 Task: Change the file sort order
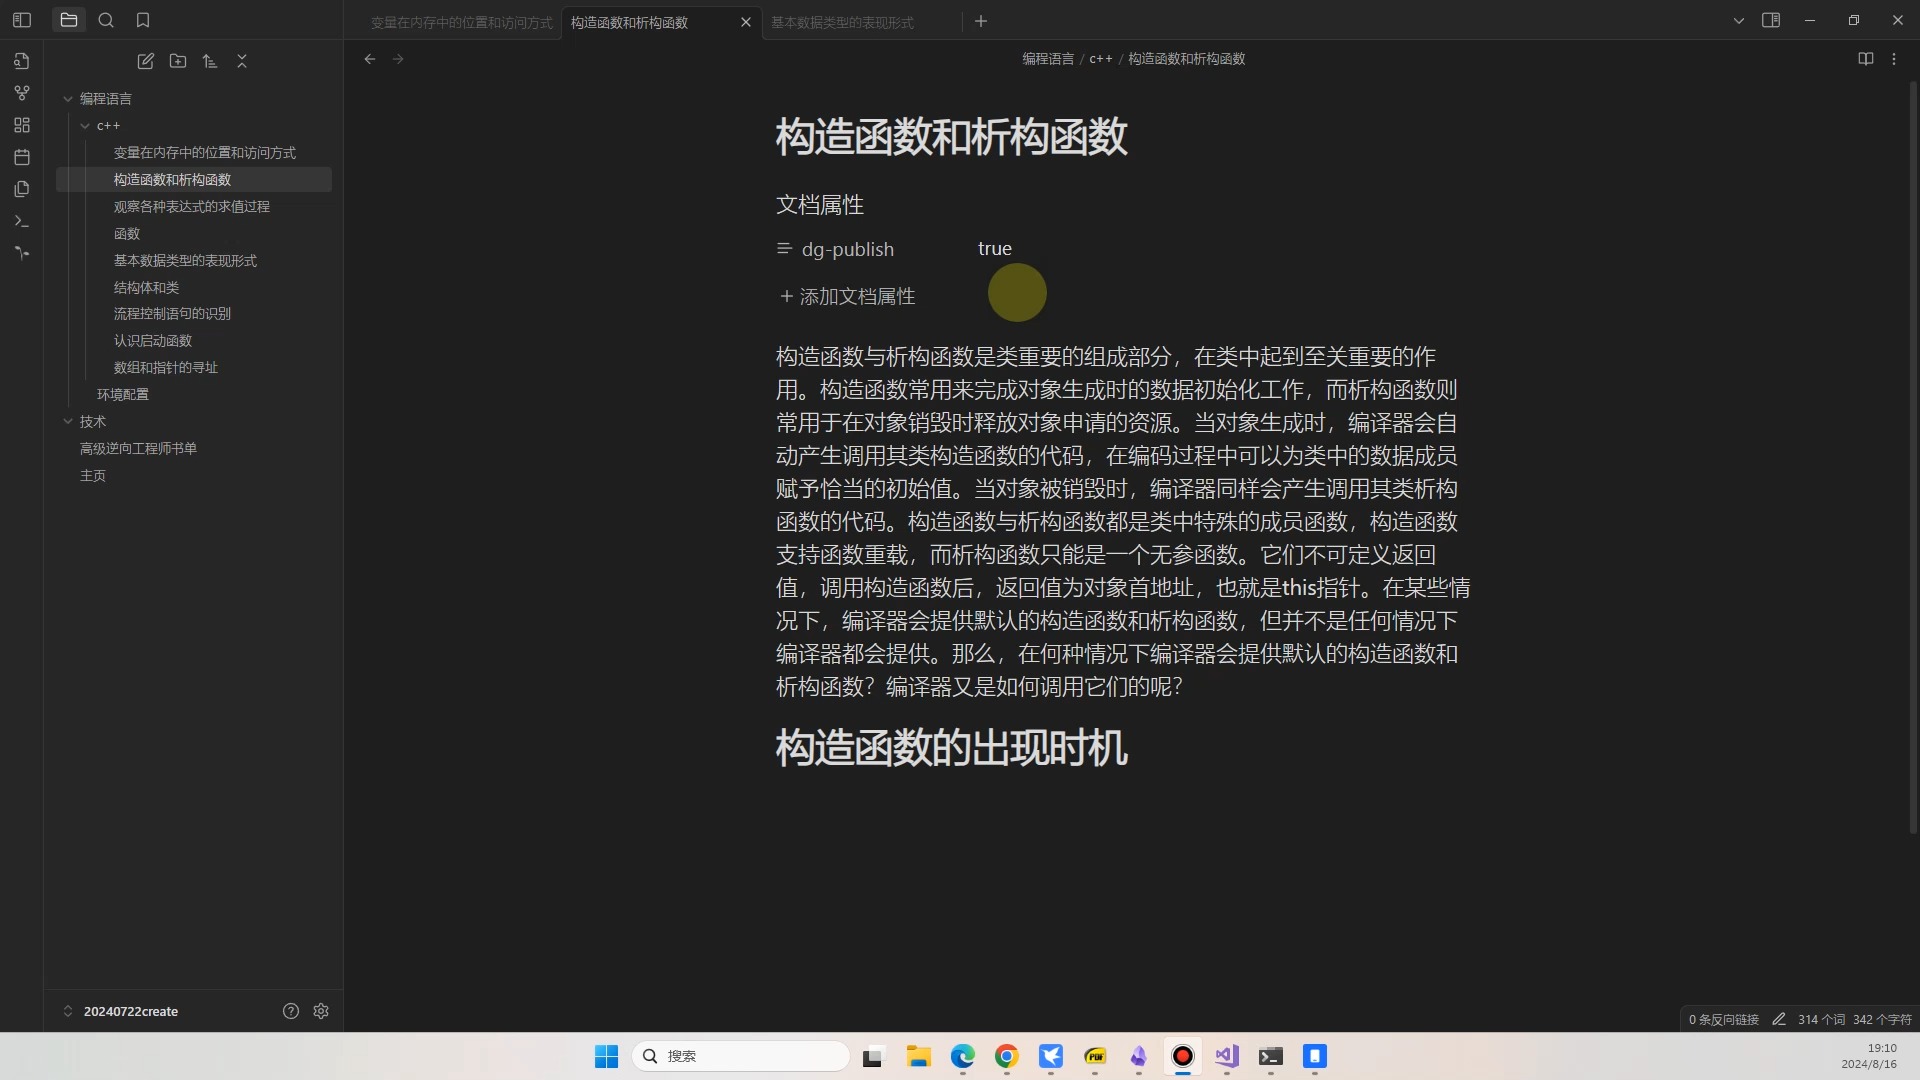coord(210,61)
